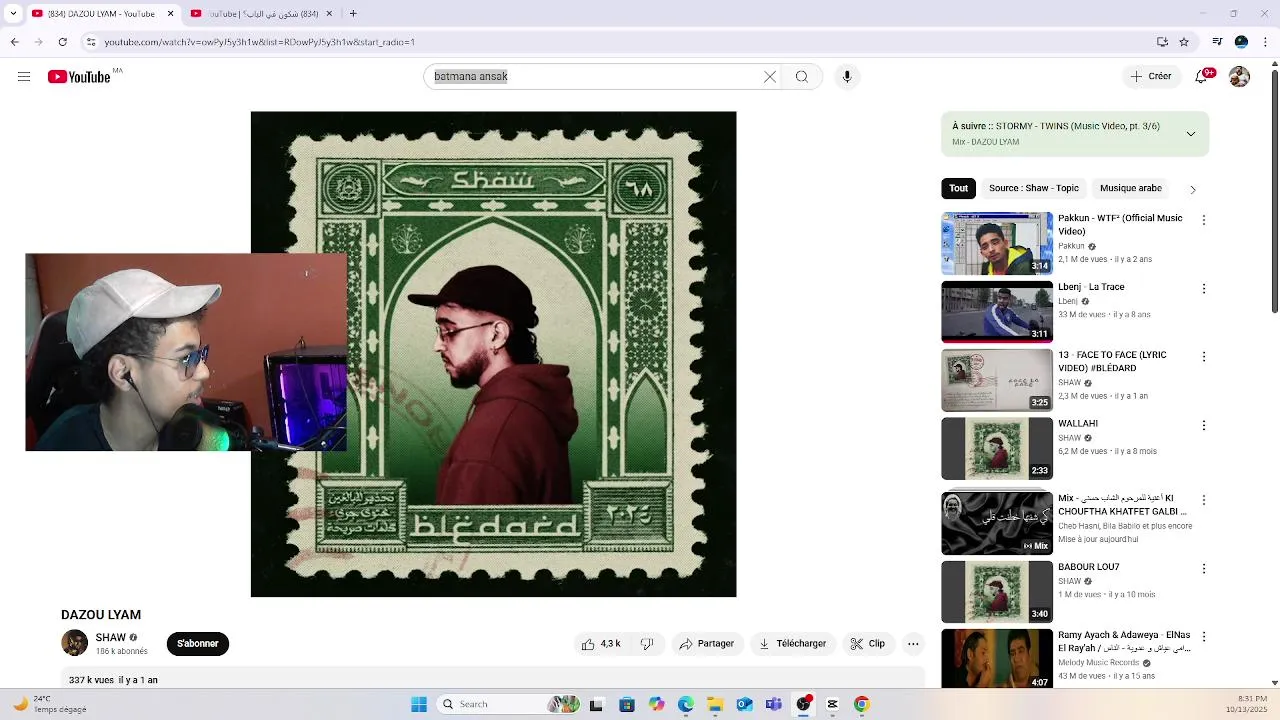This screenshot has width=1280, height=720.
Task: Open more actions ellipsis under video
Action: point(913,644)
